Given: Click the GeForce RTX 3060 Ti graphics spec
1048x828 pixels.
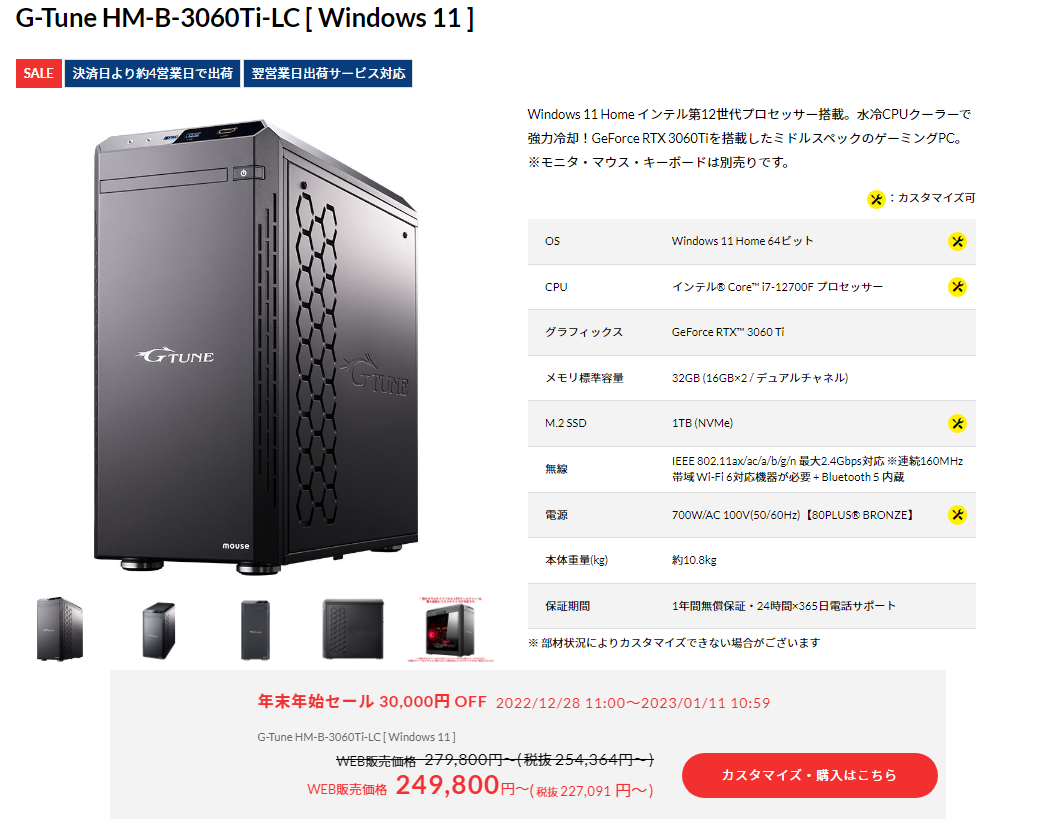Looking at the screenshot, I should coord(728,332).
